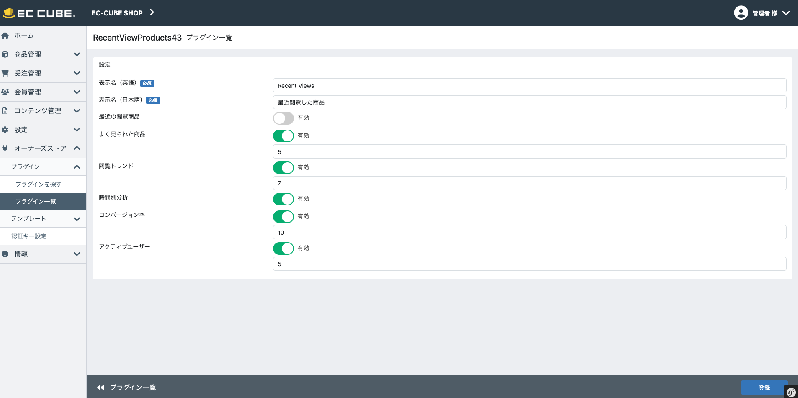Click the 表示名(日本語) text field
This screenshot has height=398, width=798.
coord(529,102)
